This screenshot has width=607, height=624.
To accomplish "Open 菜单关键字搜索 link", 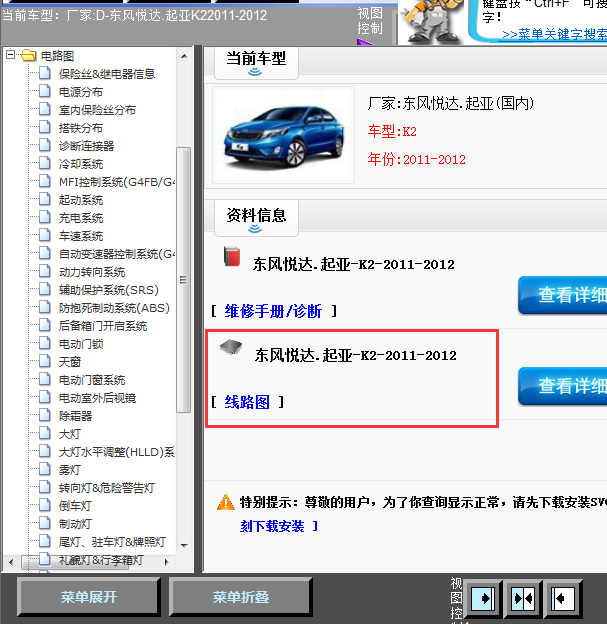I will coord(554,35).
